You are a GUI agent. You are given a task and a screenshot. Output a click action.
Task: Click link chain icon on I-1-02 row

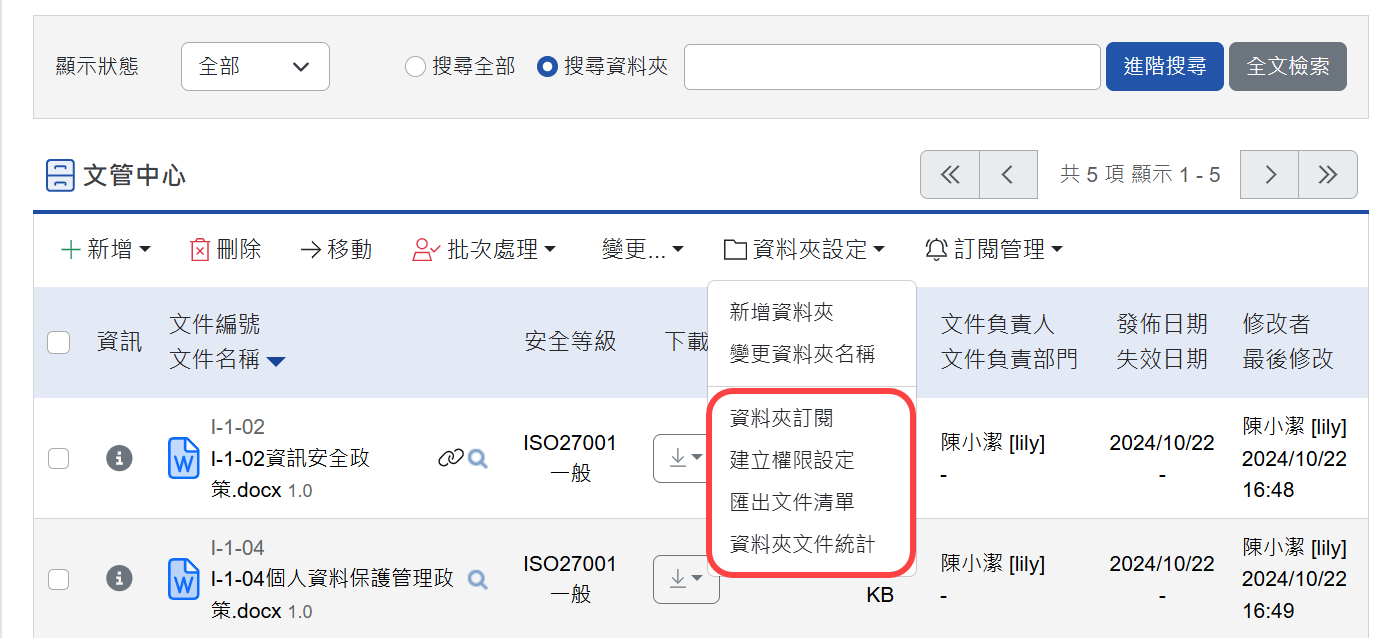point(451,458)
